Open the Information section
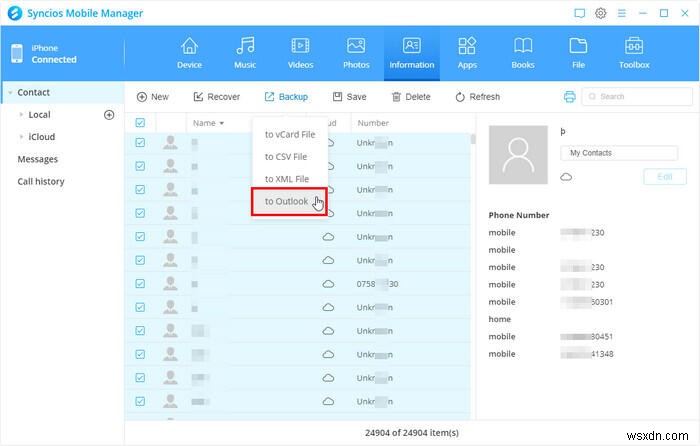Screen dimensions: 700x446 (x=412, y=53)
